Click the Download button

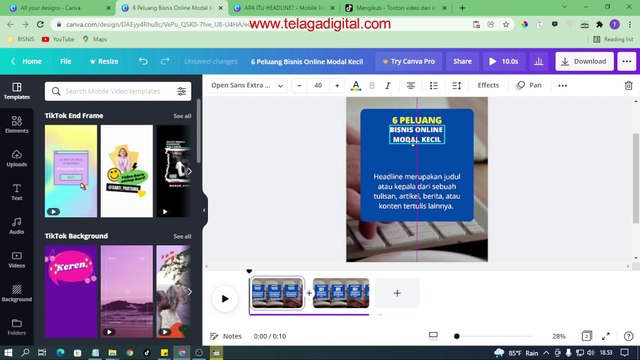click(x=584, y=61)
